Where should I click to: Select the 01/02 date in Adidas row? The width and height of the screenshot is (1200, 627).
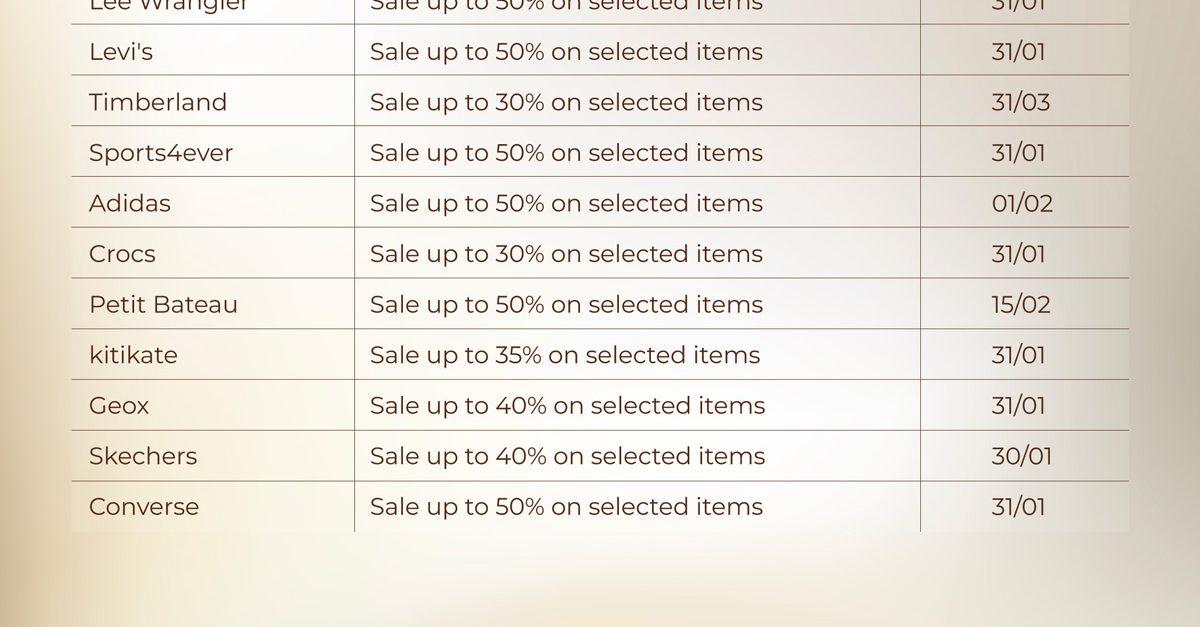coord(1022,203)
